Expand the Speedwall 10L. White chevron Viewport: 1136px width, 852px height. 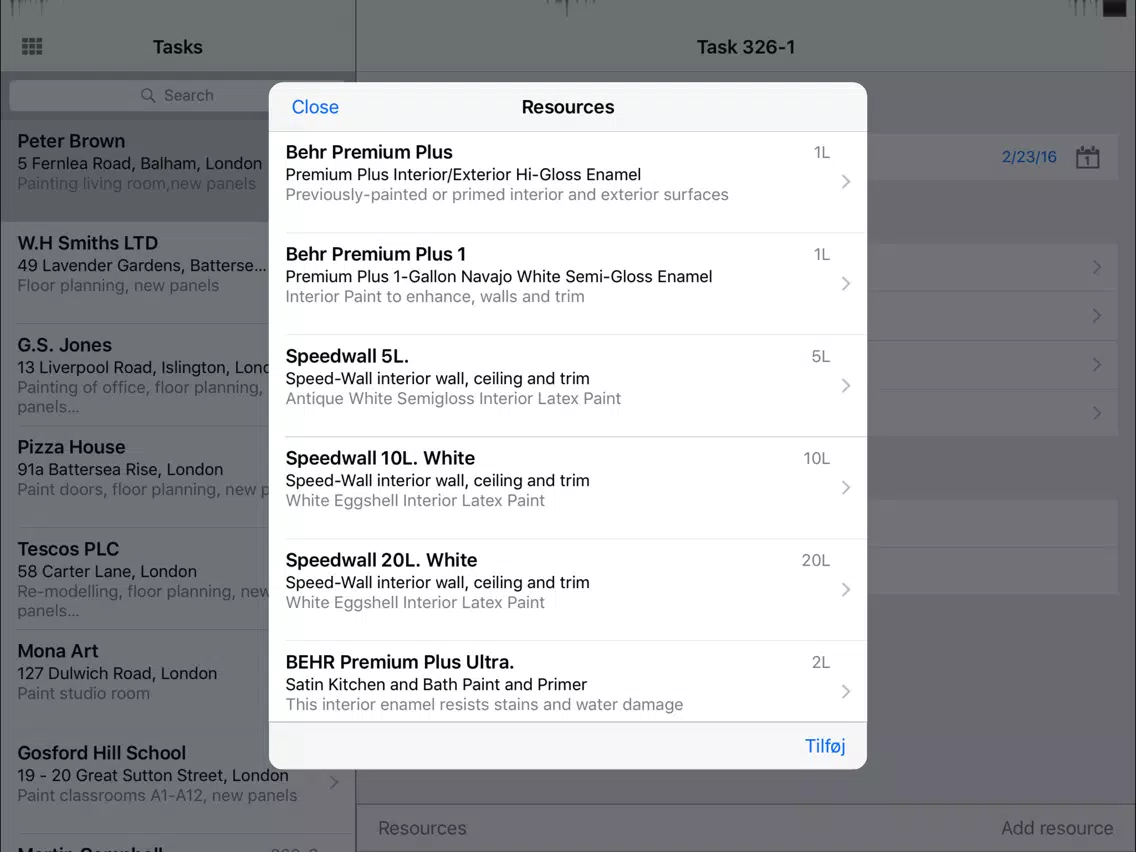845,488
